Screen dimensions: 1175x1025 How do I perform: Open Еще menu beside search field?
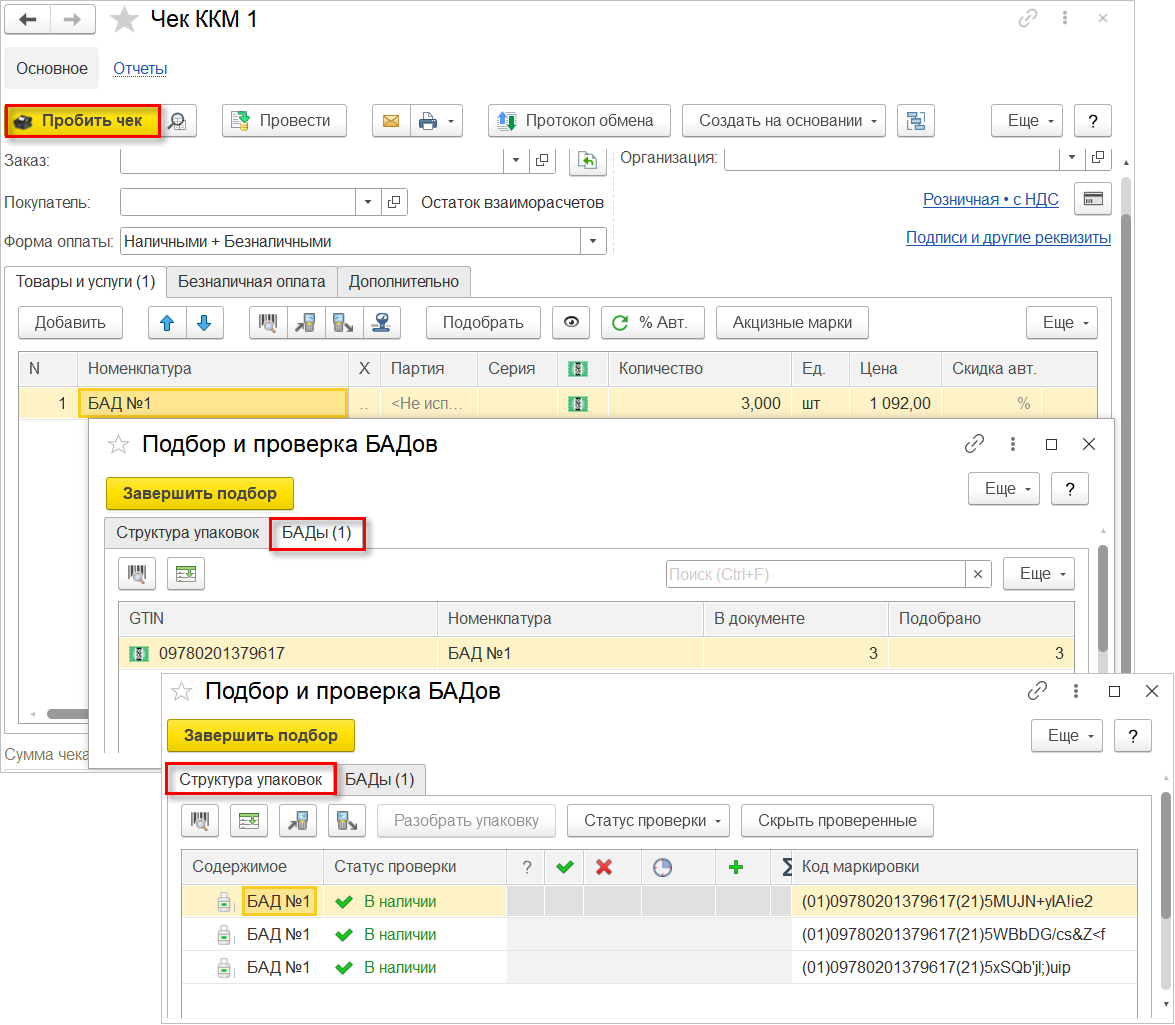[1039, 574]
